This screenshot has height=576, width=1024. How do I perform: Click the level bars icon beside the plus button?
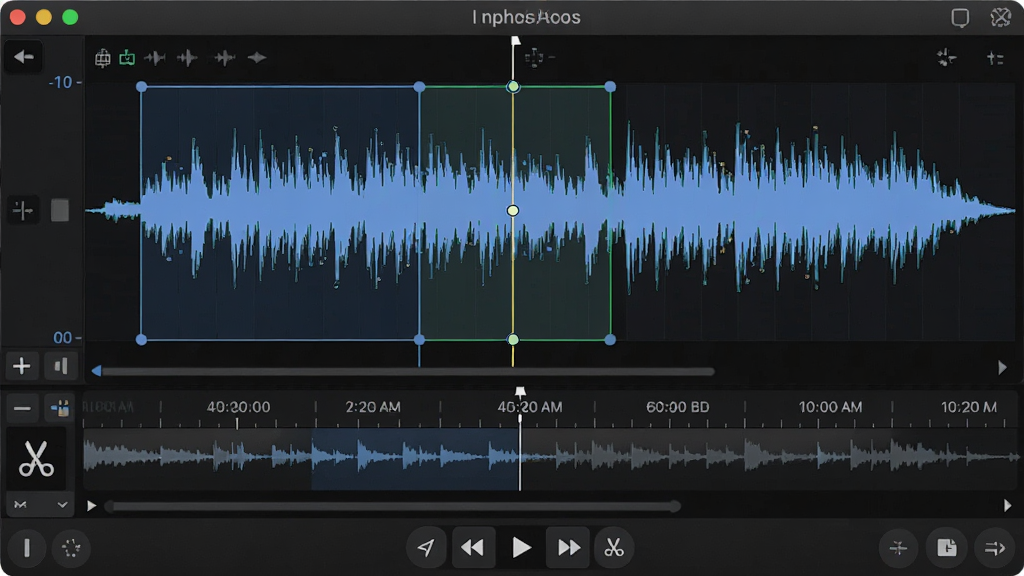(61, 366)
